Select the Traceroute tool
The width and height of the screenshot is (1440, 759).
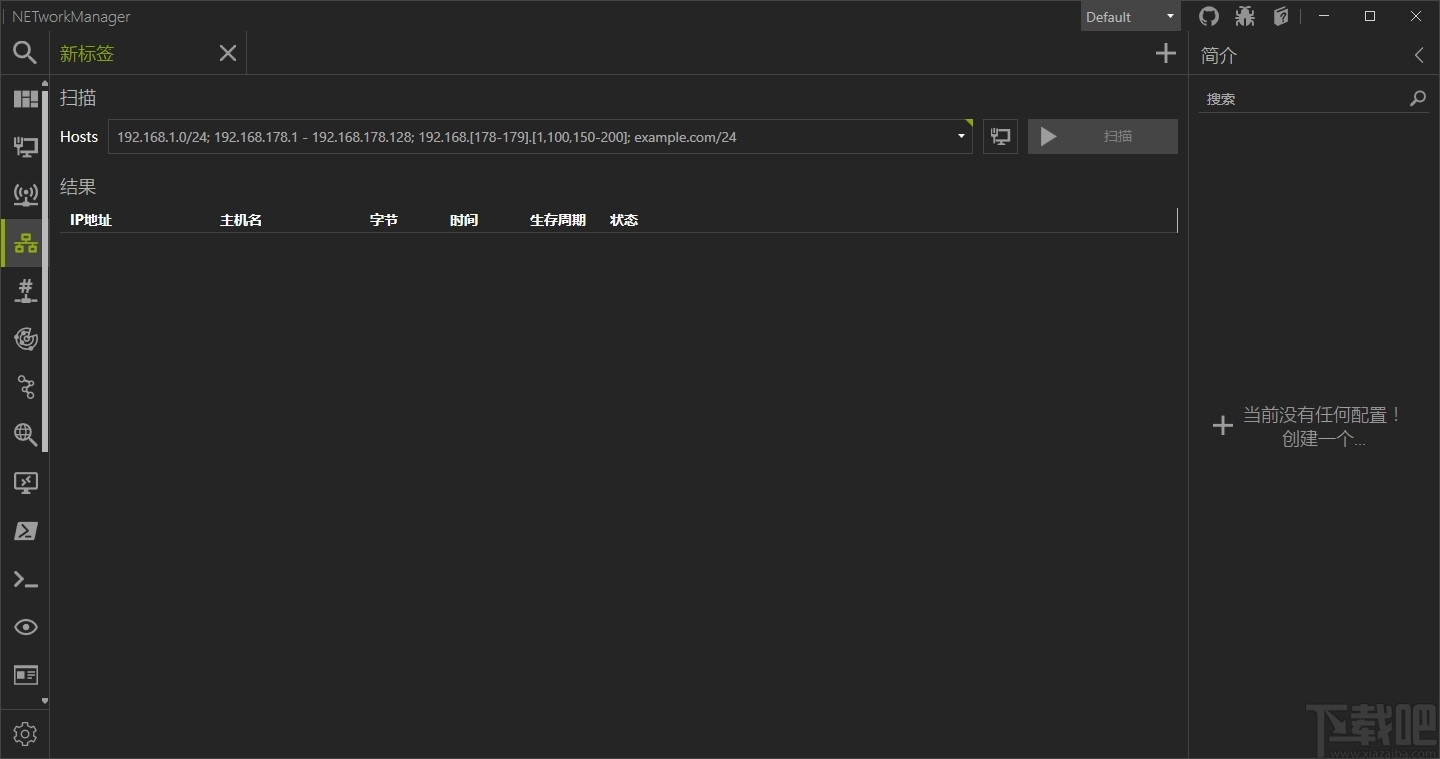[25, 387]
